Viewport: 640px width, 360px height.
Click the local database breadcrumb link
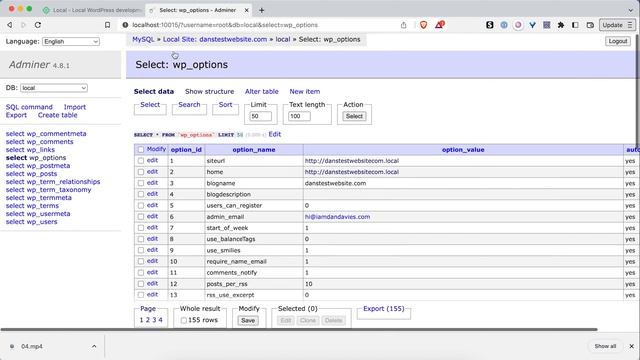pyautogui.click(x=283, y=40)
